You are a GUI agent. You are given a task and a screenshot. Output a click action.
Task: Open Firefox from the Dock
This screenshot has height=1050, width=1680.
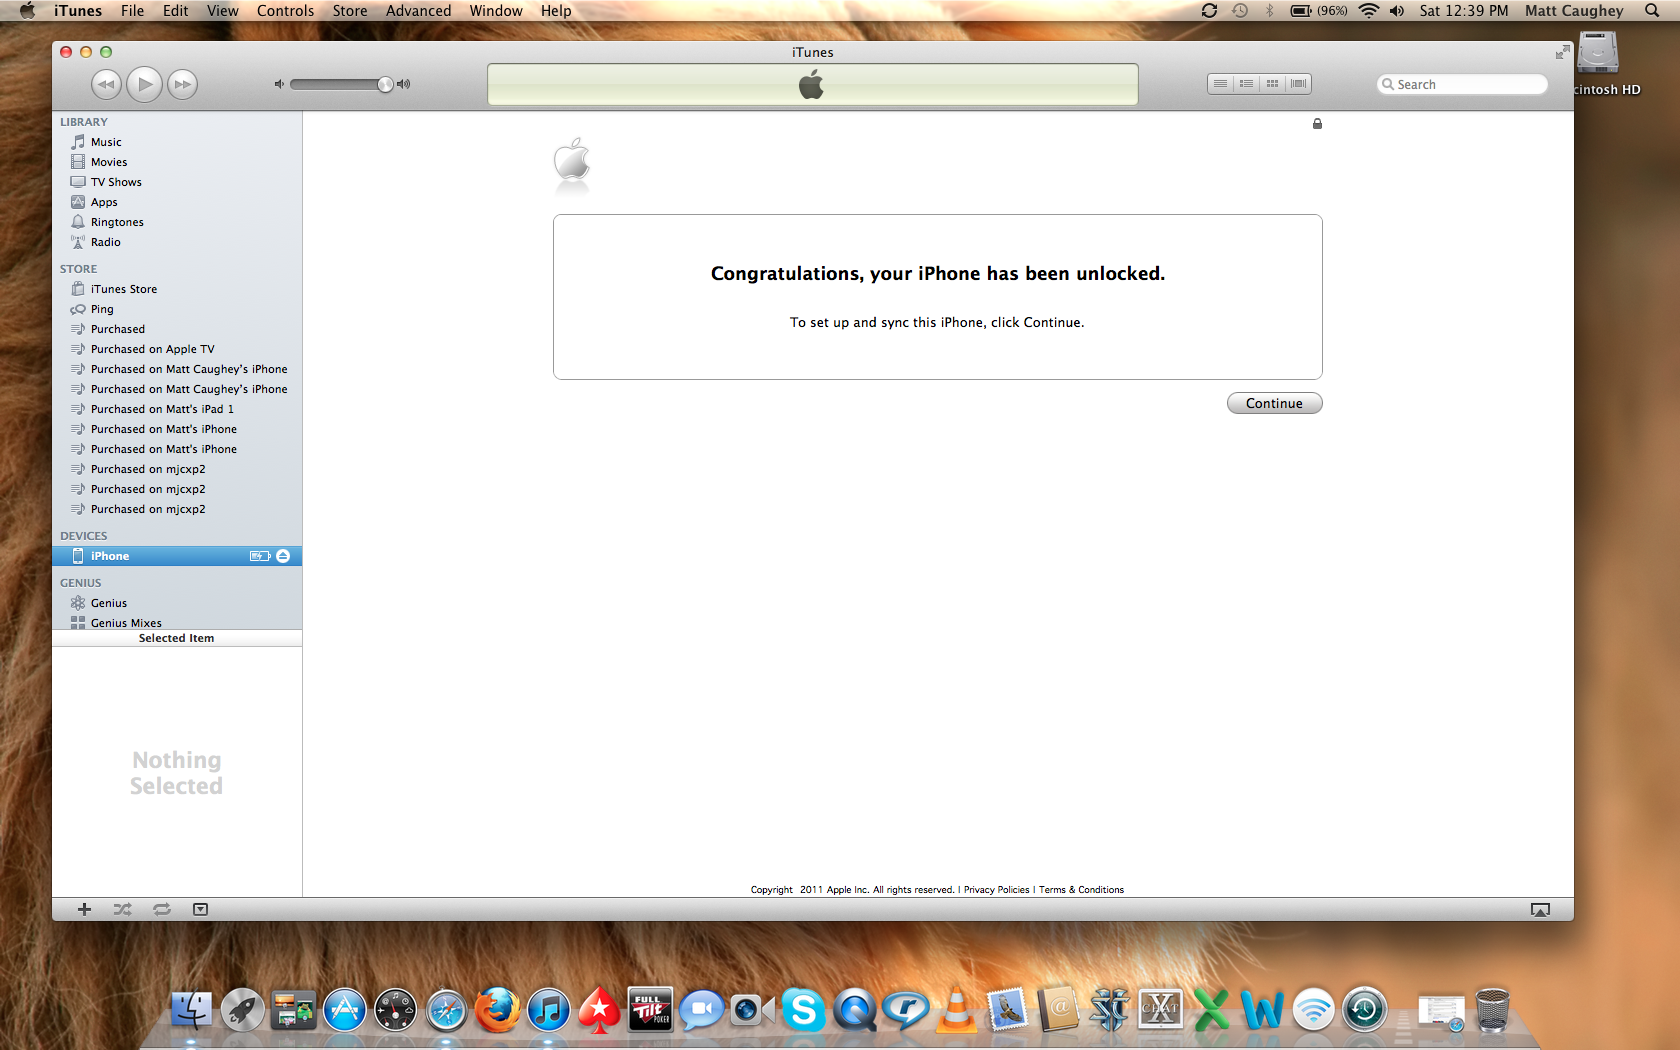click(x=497, y=1010)
